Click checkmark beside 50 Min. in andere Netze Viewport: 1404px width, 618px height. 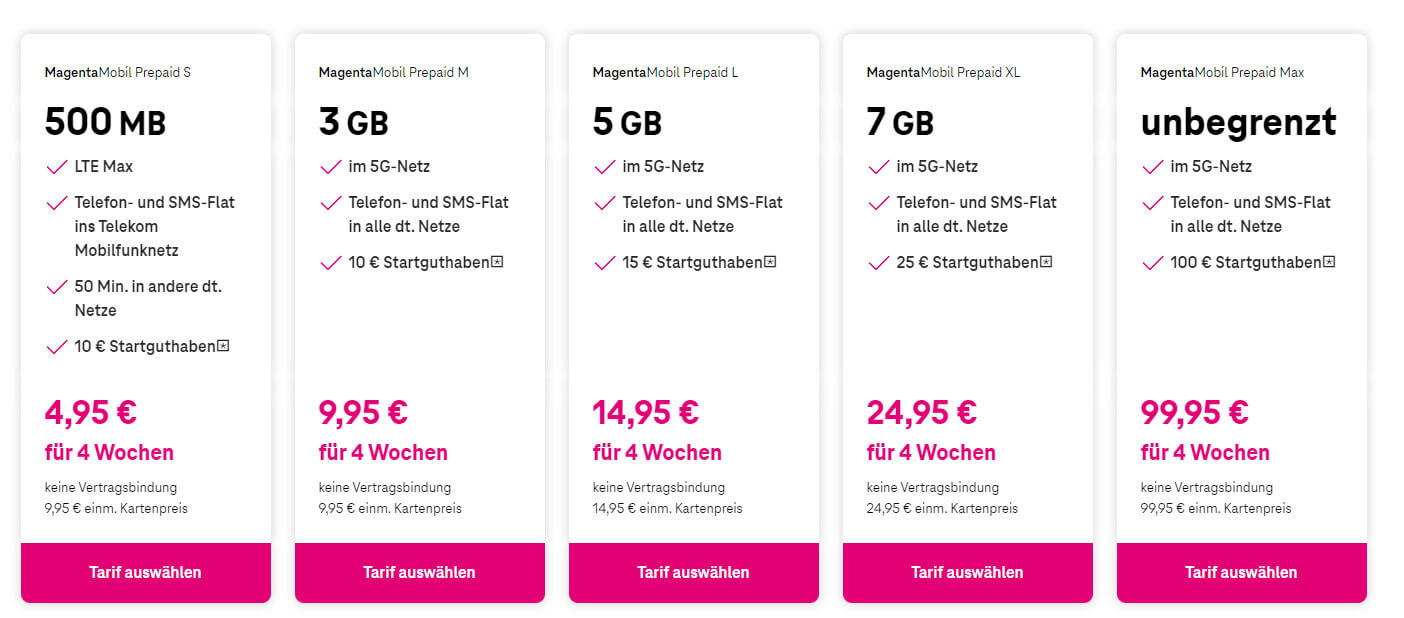57,288
